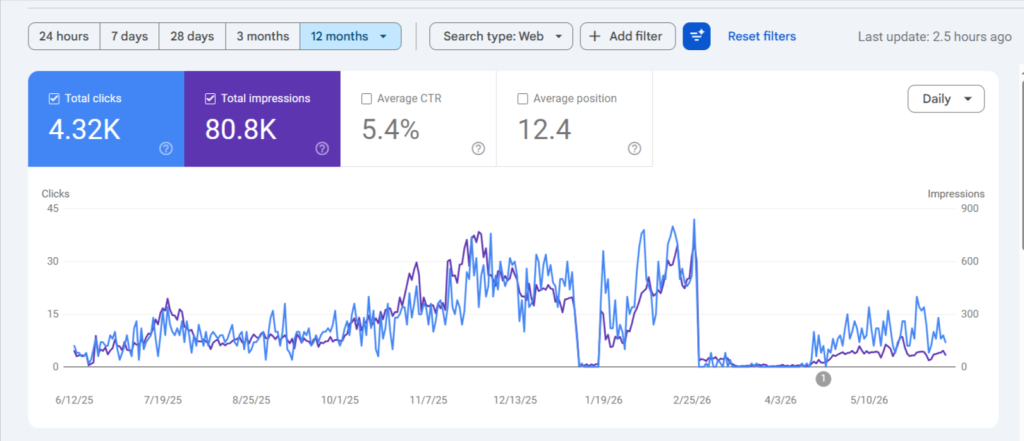Click the annotation marker numbered 1 on chart
Image resolution: width=1024 pixels, height=441 pixels.
tap(824, 378)
